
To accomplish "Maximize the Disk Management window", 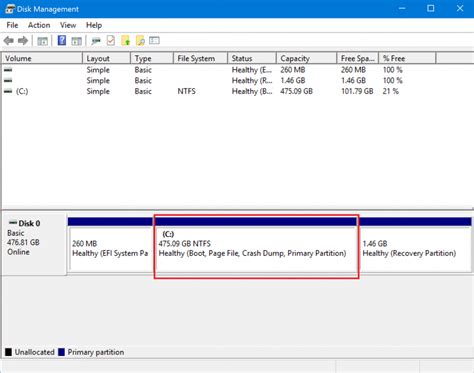I will (x=431, y=9).
